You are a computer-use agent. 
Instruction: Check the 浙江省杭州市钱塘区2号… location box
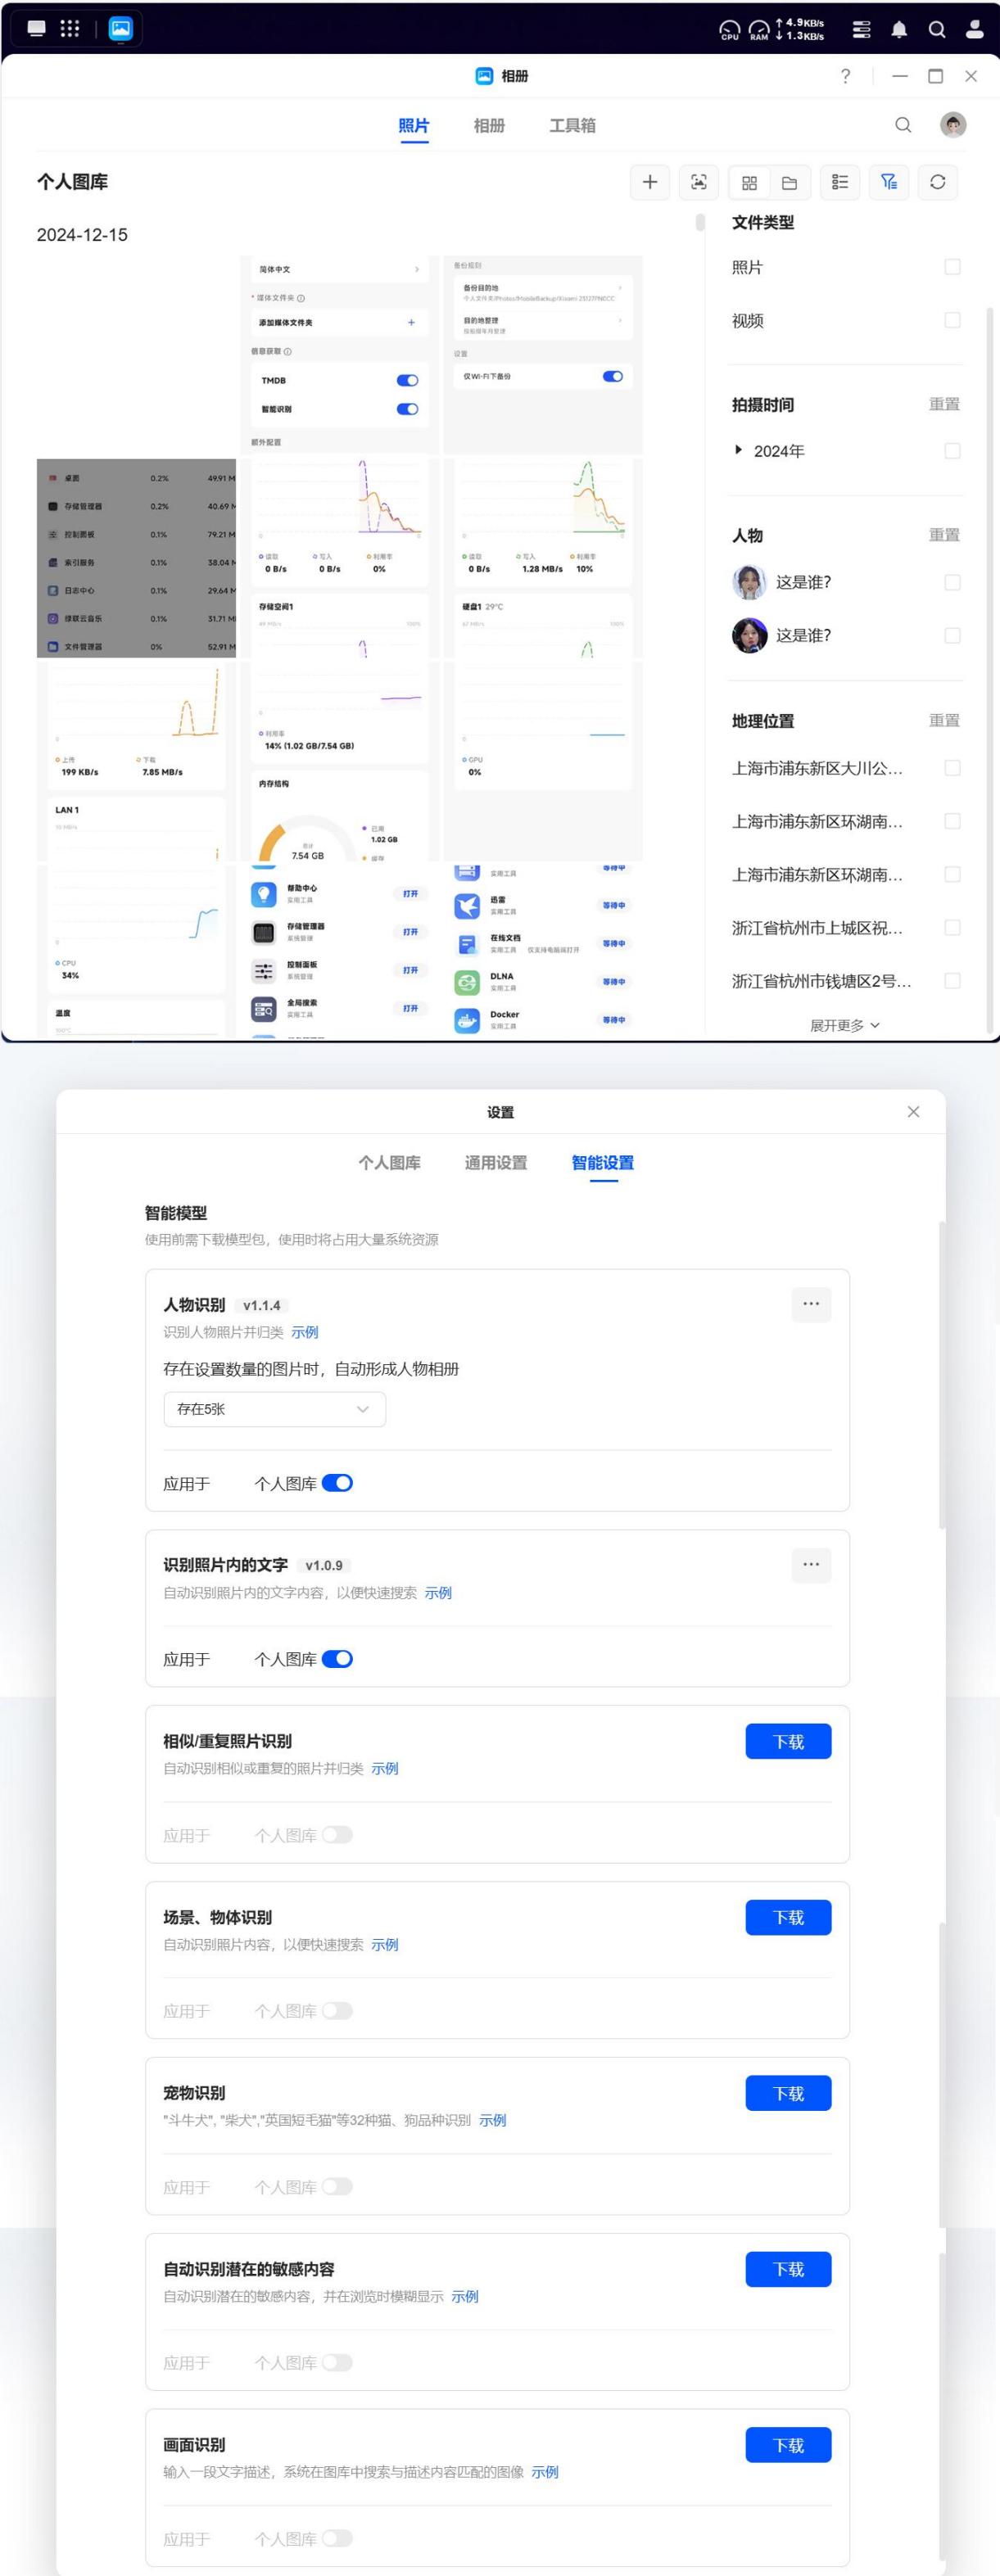pos(952,981)
